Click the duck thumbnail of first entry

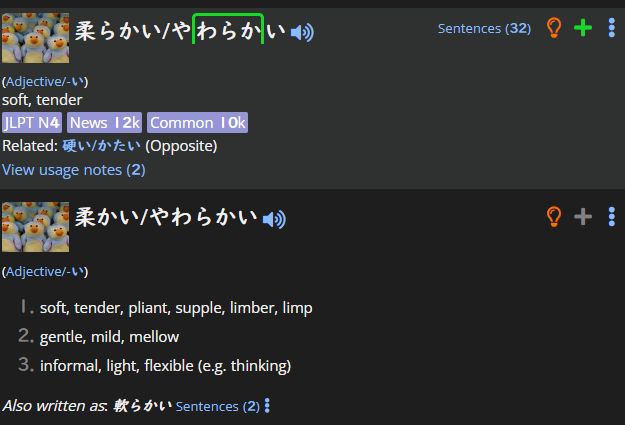(35, 38)
